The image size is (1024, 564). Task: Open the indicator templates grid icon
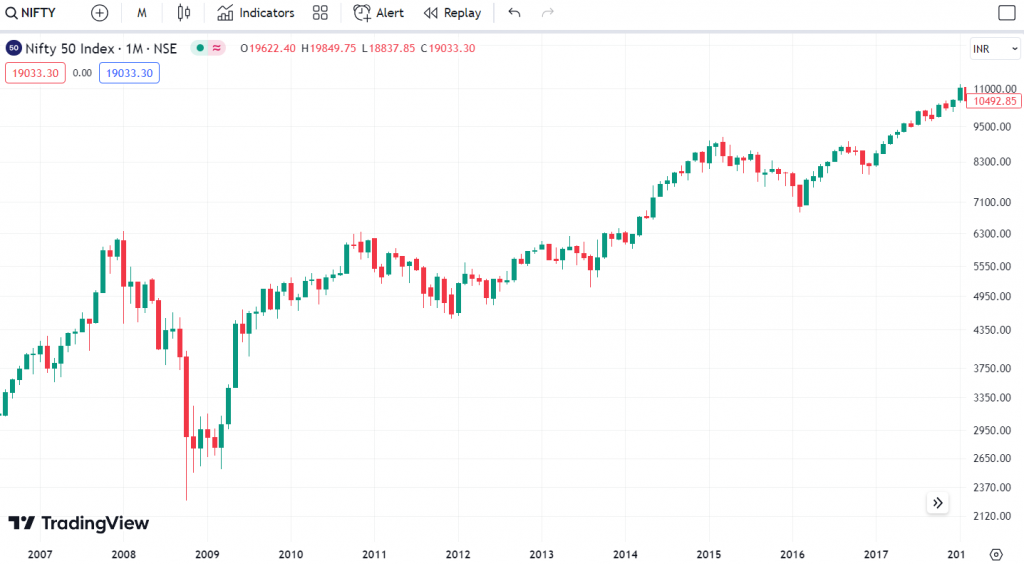tap(320, 12)
